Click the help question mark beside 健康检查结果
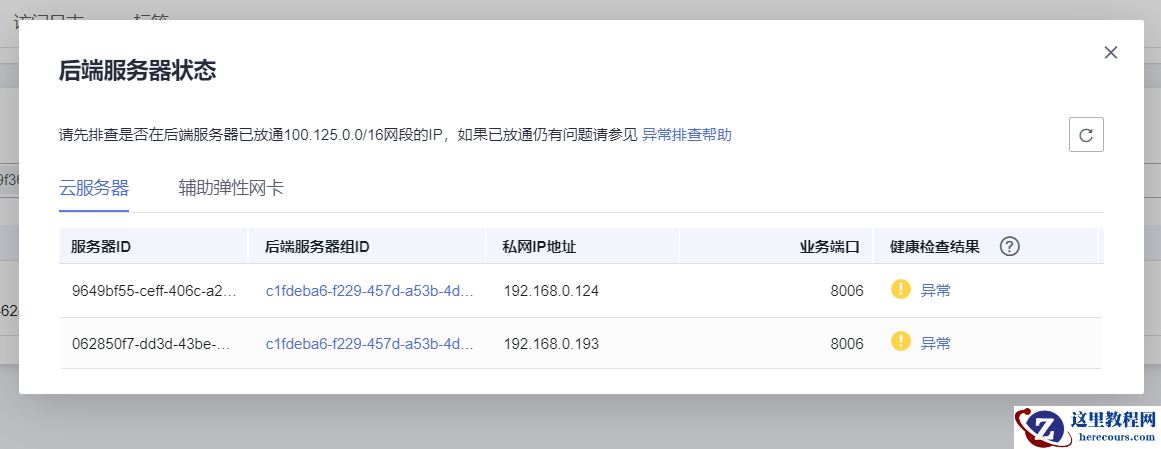The height and width of the screenshot is (449, 1161). [x=1009, y=246]
